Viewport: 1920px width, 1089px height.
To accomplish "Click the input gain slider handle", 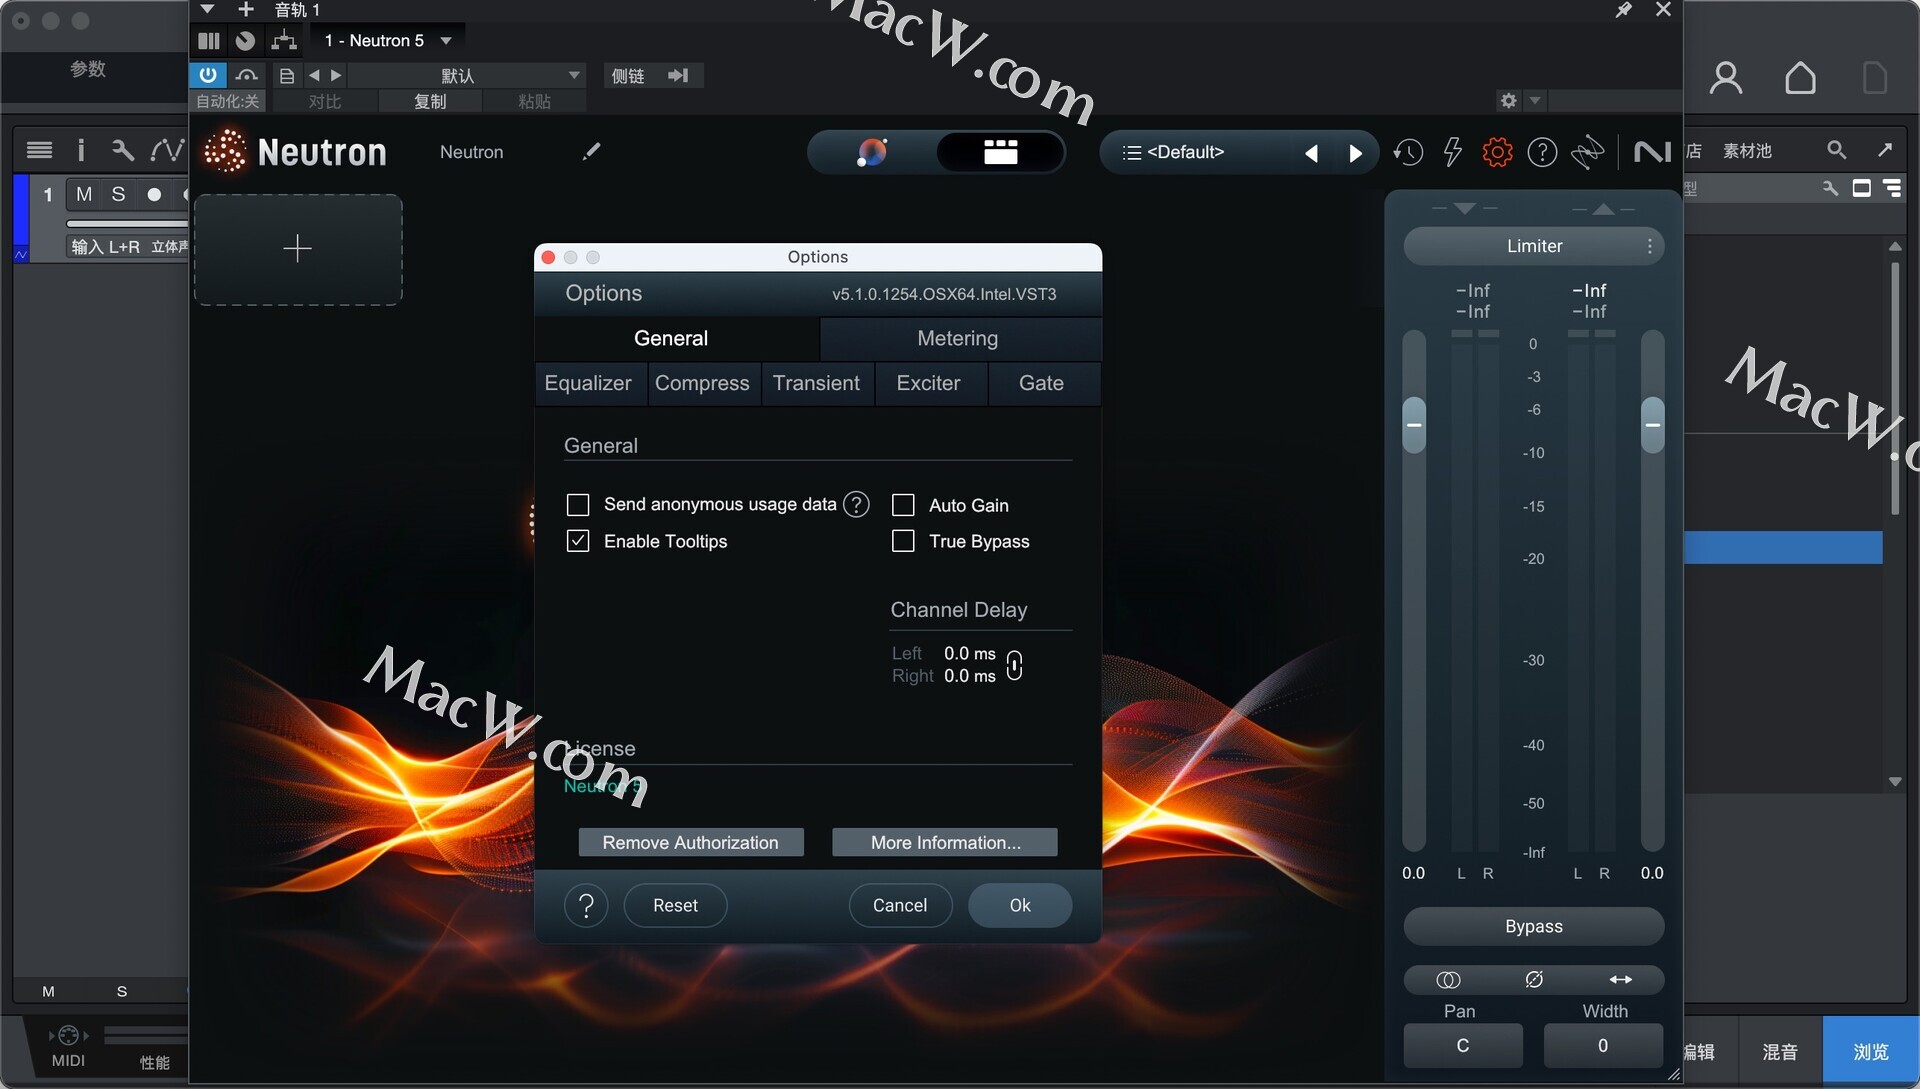I will [1414, 424].
